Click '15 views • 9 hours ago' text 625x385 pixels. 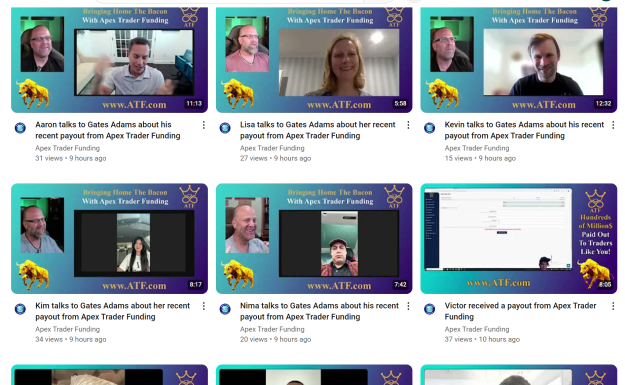[480, 158]
